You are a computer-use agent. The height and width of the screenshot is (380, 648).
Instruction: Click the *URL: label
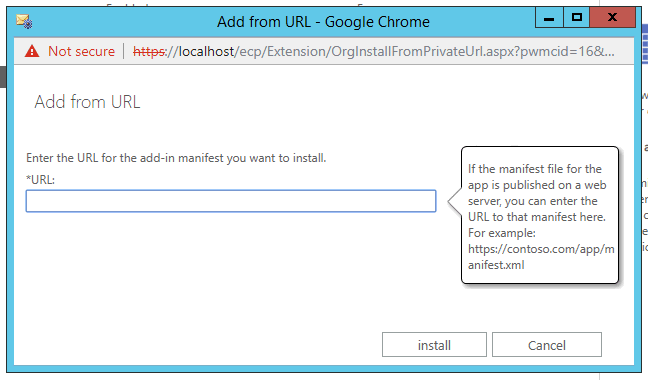click(x=40, y=180)
